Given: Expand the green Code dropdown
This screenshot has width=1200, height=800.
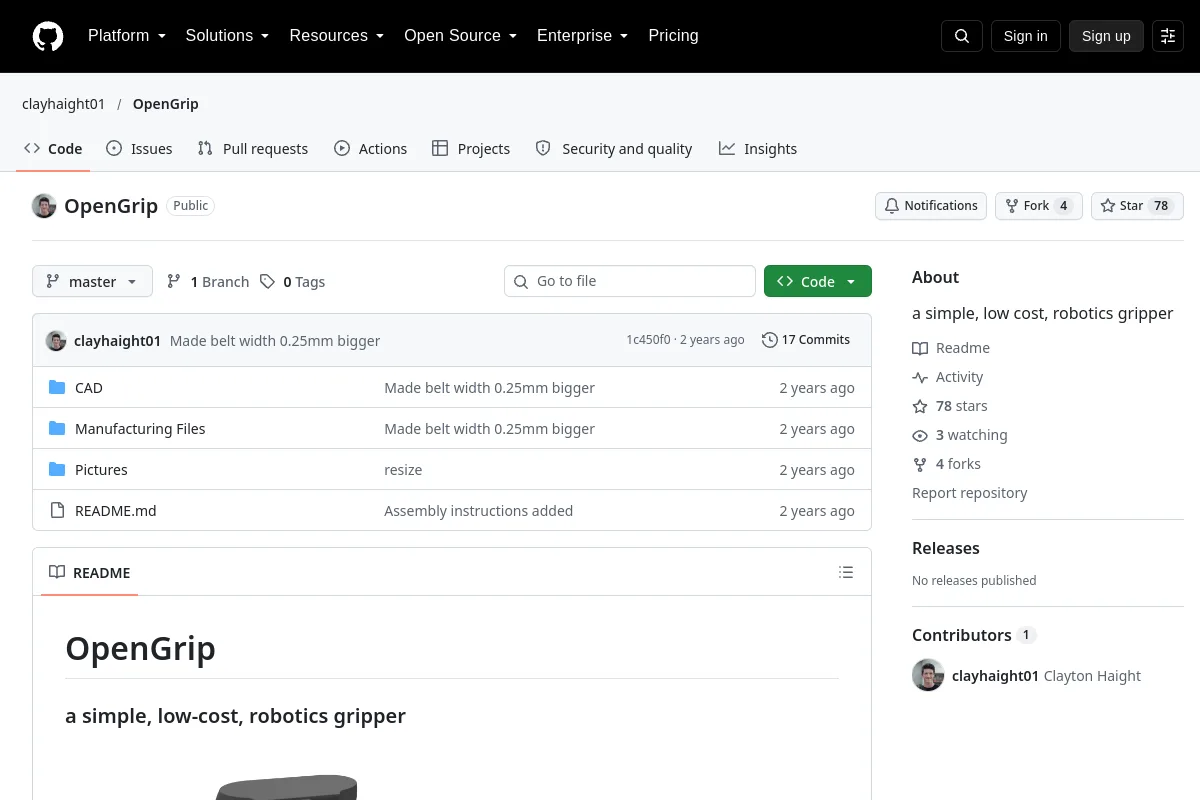Looking at the screenshot, I should tap(818, 281).
